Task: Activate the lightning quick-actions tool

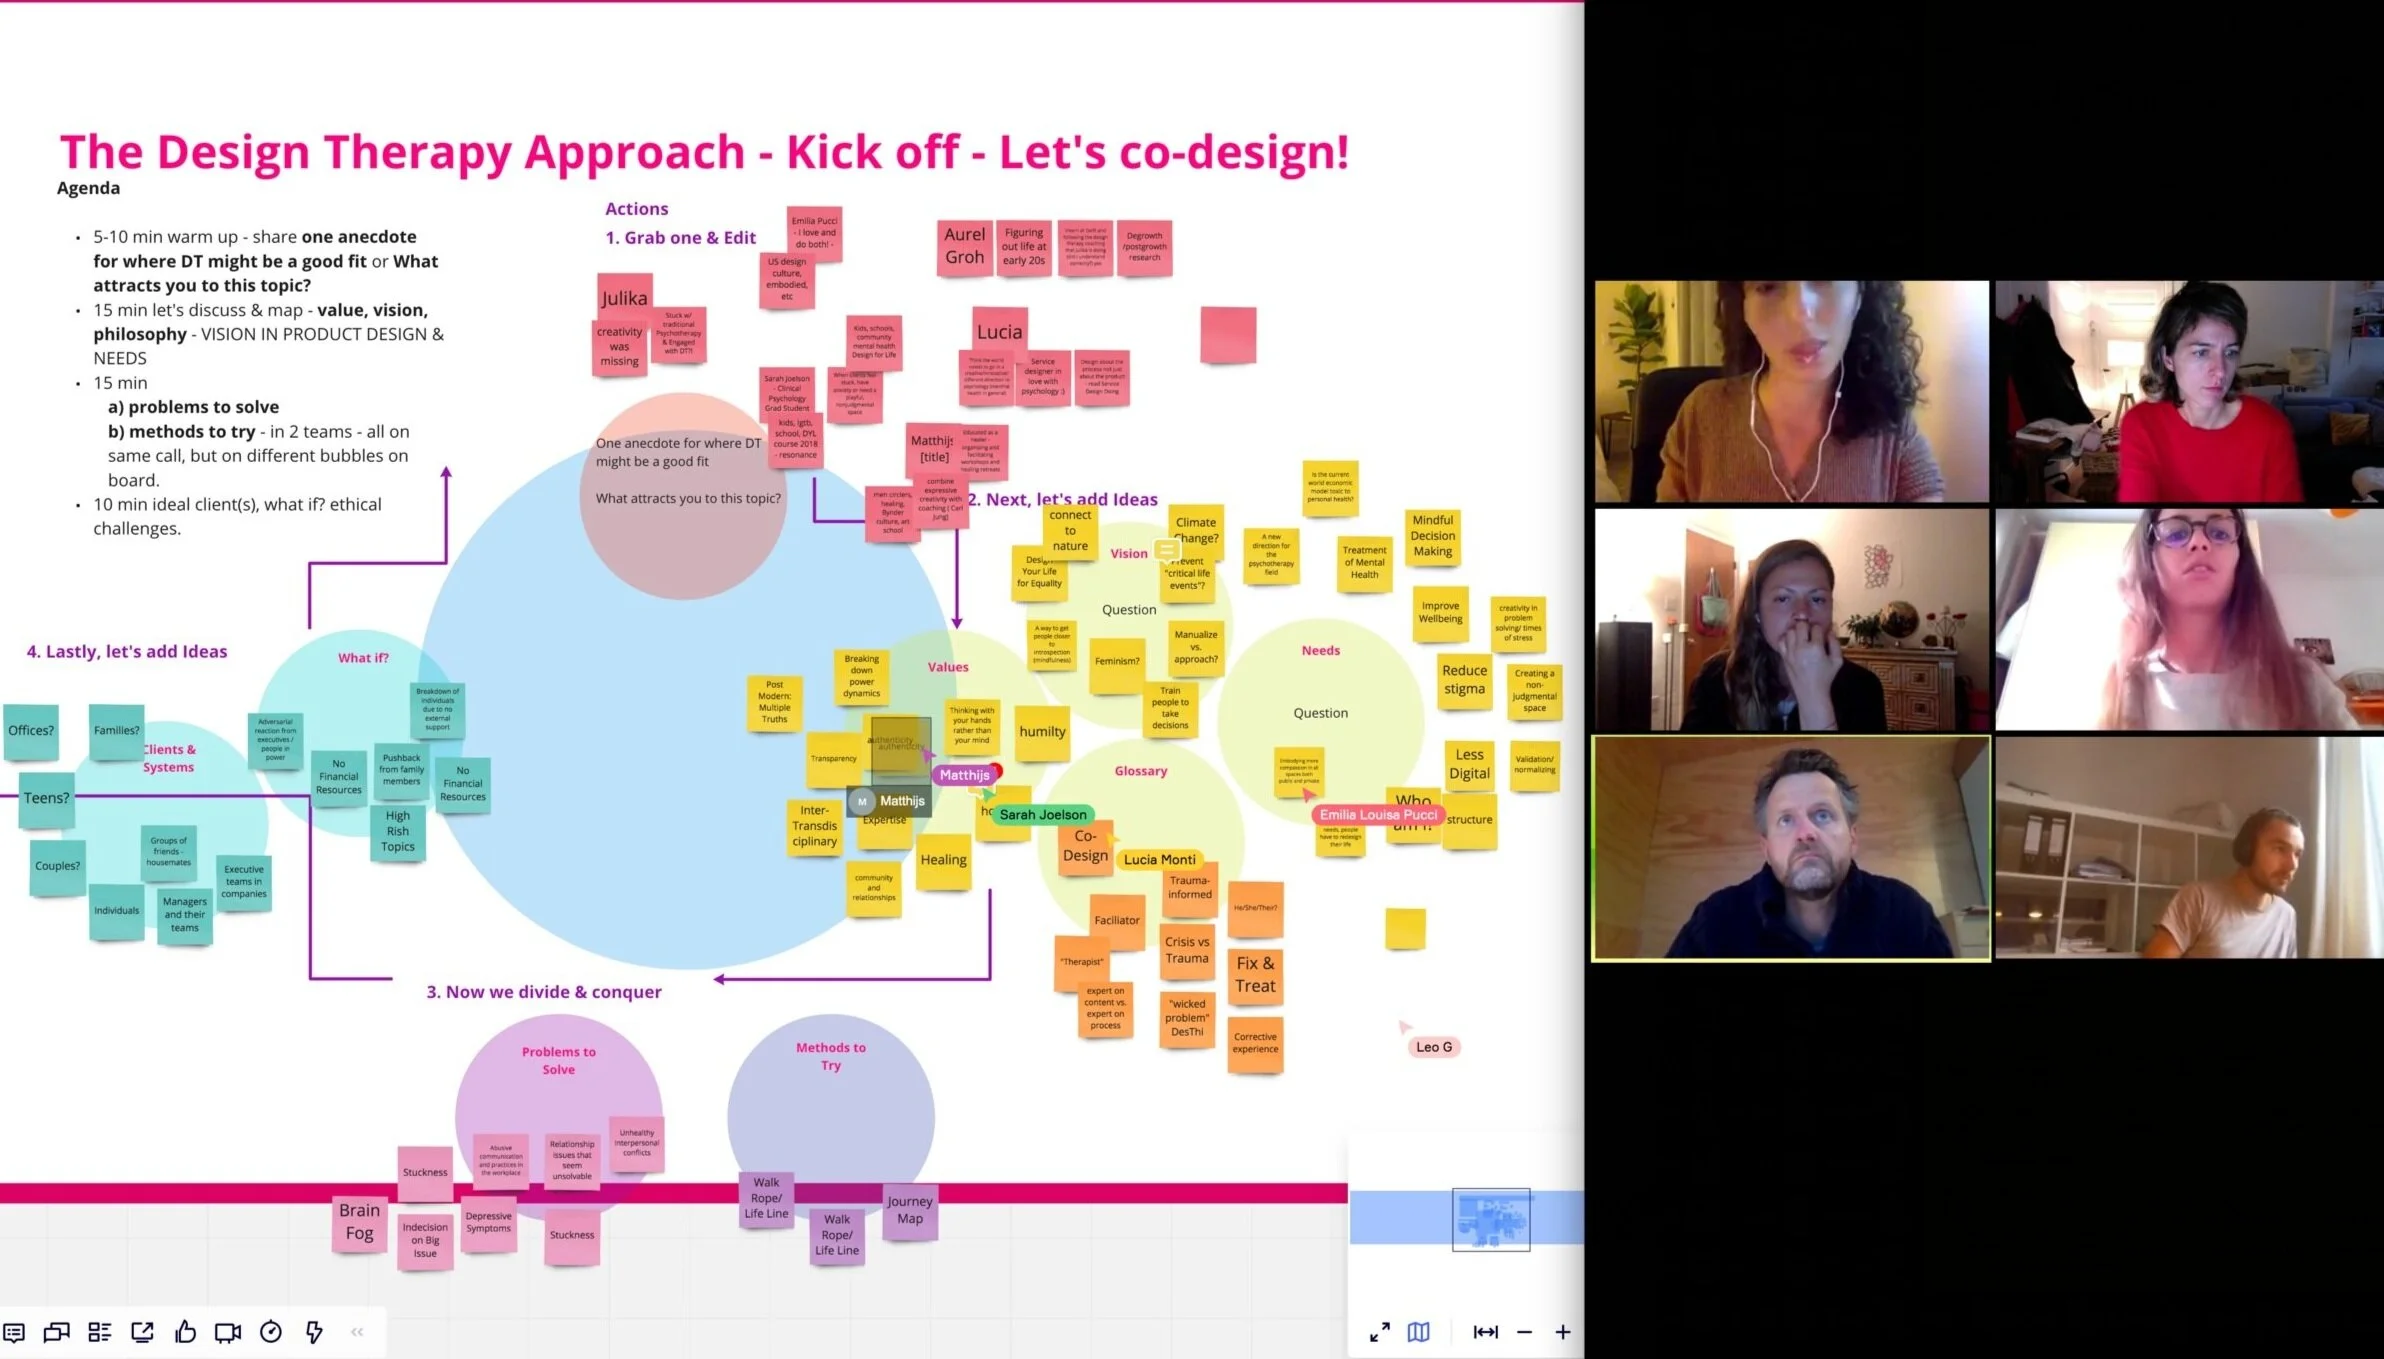Action: click(313, 1331)
